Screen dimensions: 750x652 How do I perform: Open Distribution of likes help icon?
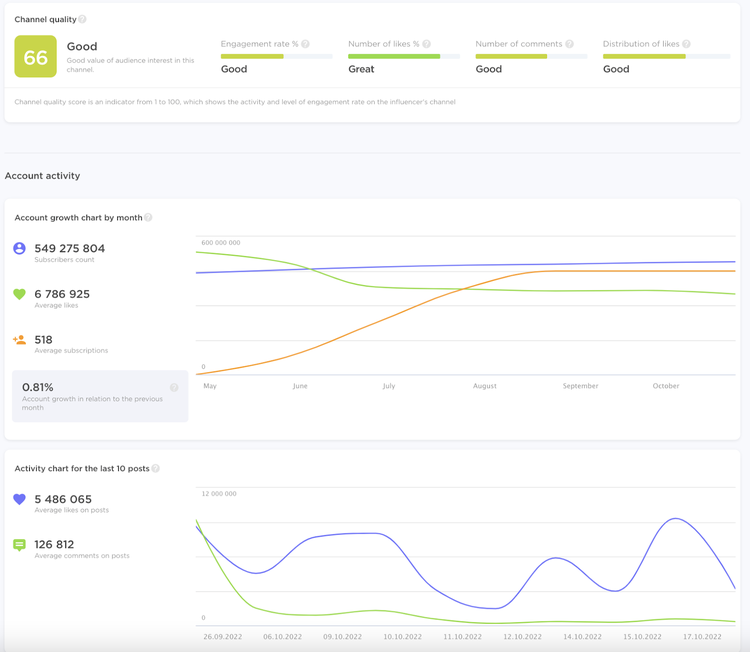click(x=686, y=44)
